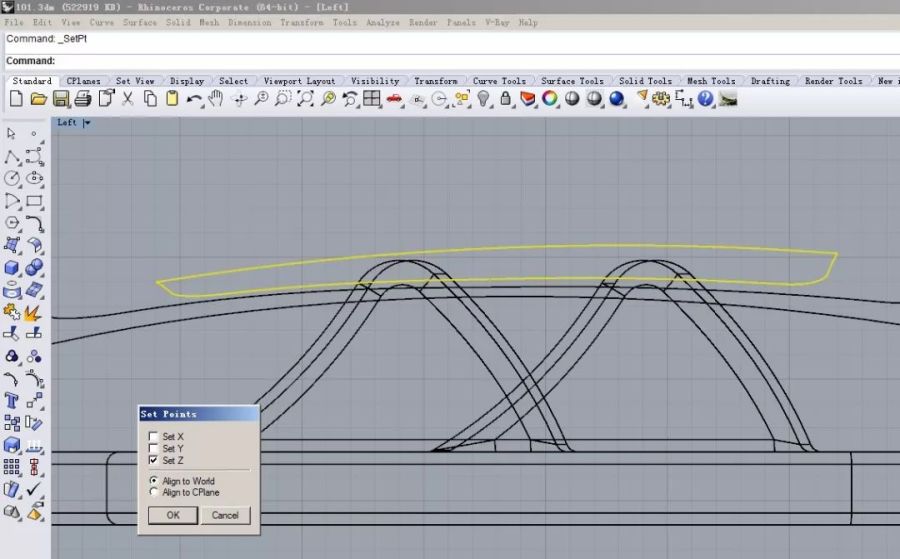
Task: Select the Pan view hand tool
Action: [x=216, y=98]
